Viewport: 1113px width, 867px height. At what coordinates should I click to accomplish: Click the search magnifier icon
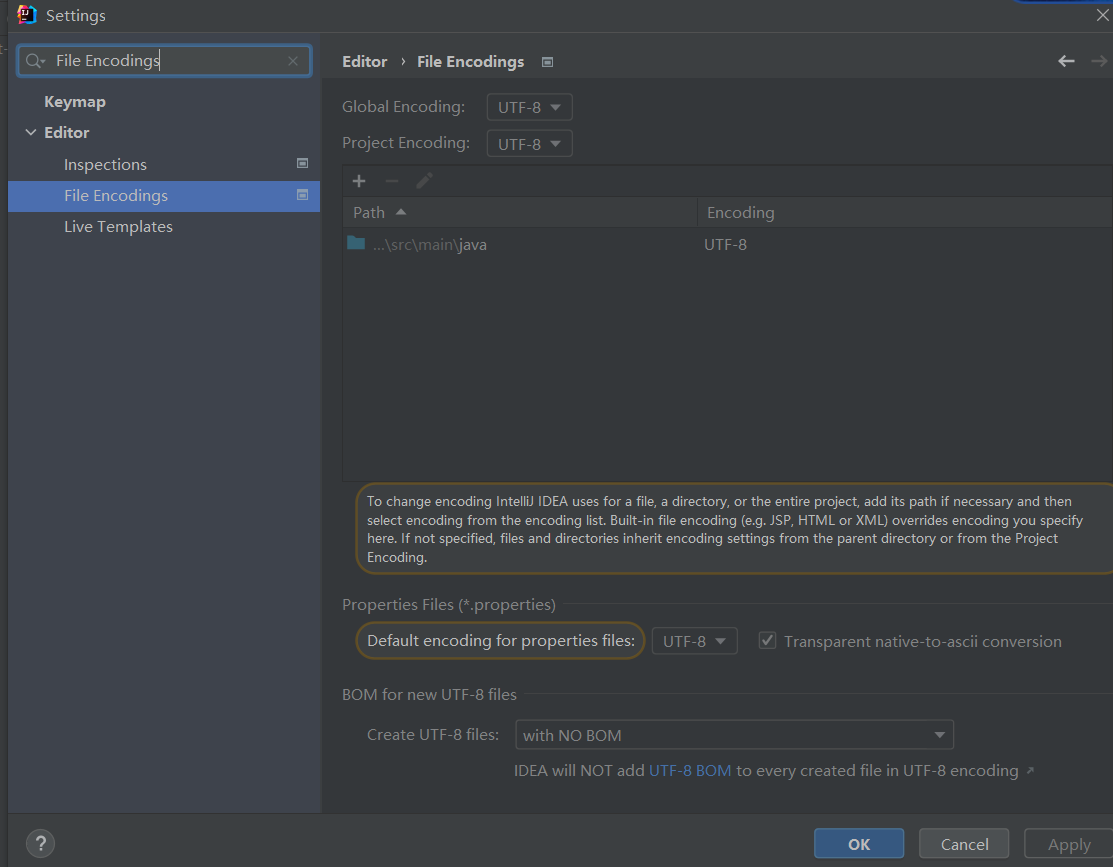[x=34, y=61]
